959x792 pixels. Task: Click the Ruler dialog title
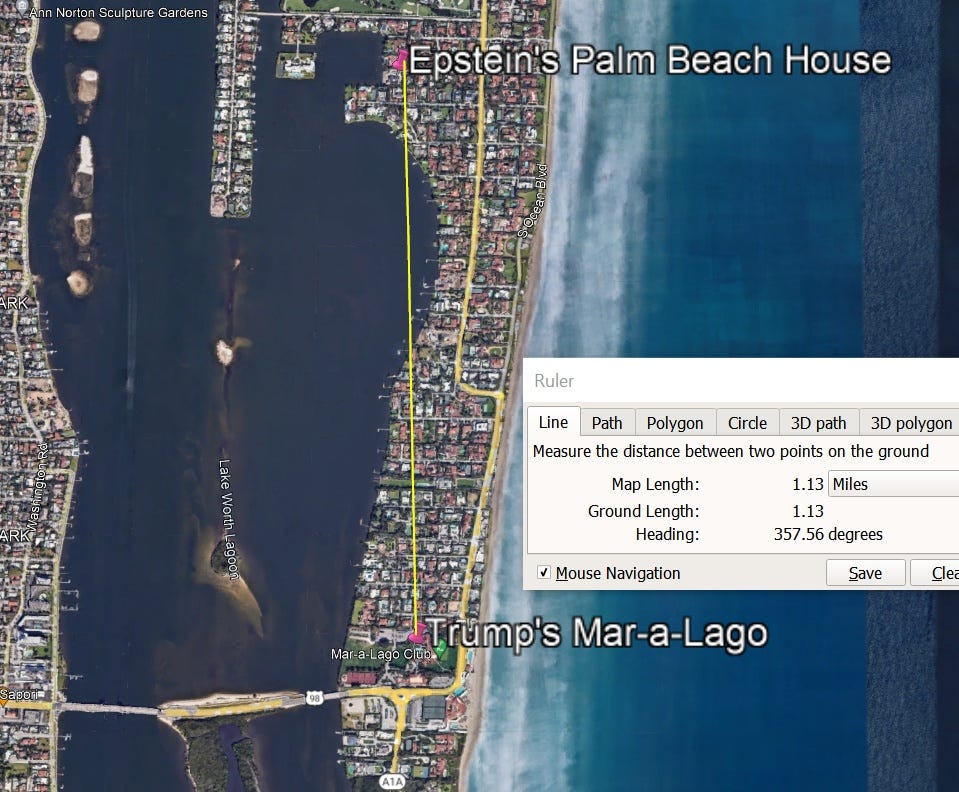[554, 380]
